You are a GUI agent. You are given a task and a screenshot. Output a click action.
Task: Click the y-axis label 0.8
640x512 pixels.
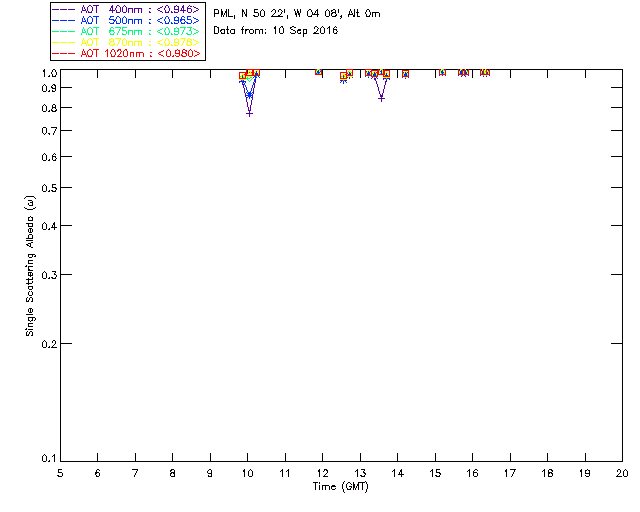pos(49,108)
